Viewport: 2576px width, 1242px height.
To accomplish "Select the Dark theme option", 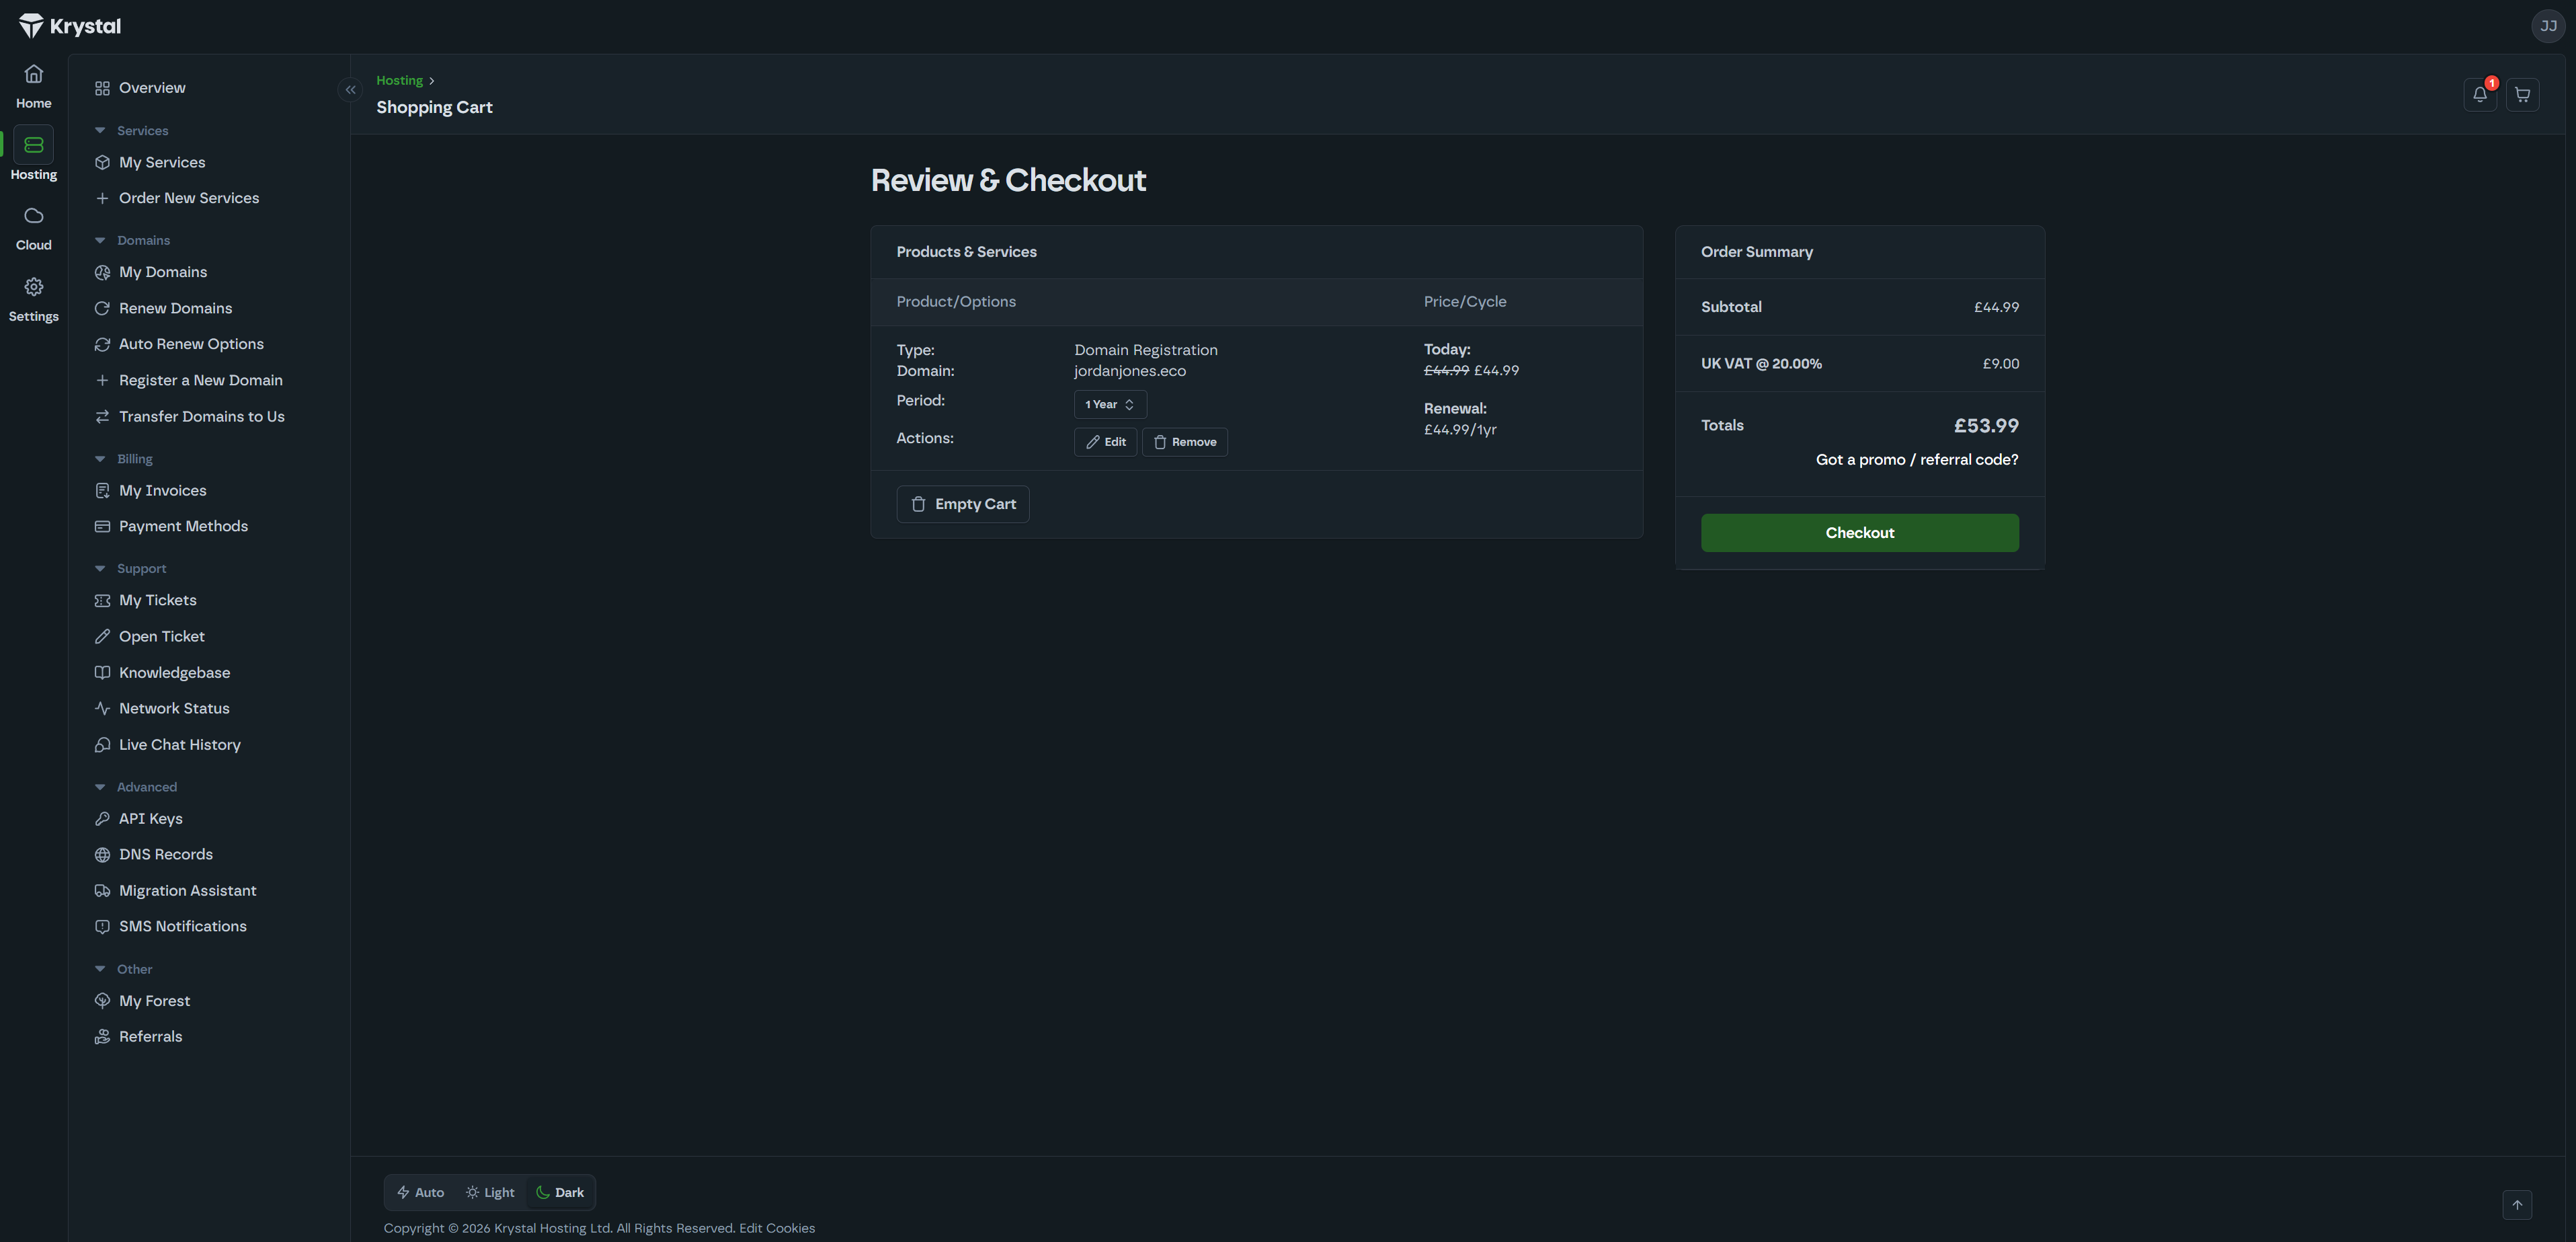I will [x=560, y=1192].
